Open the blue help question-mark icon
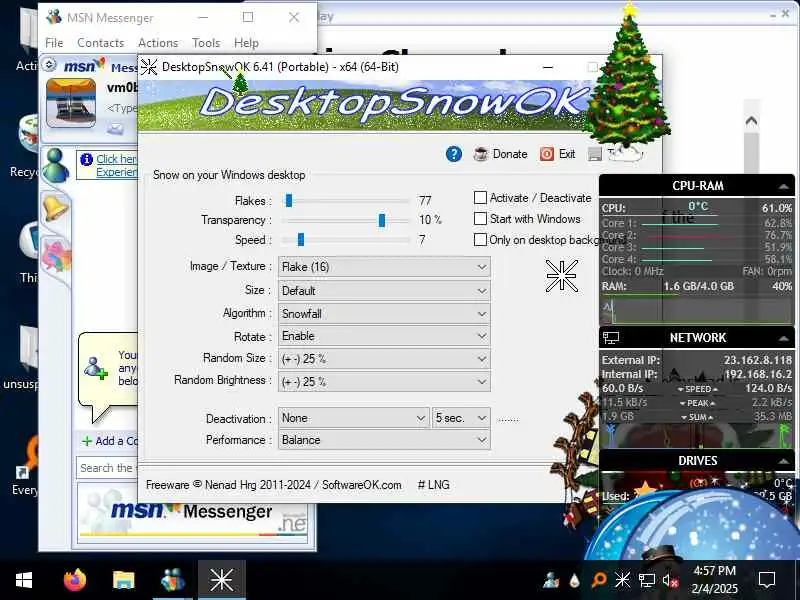800x600 pixels. pos(454,154)
